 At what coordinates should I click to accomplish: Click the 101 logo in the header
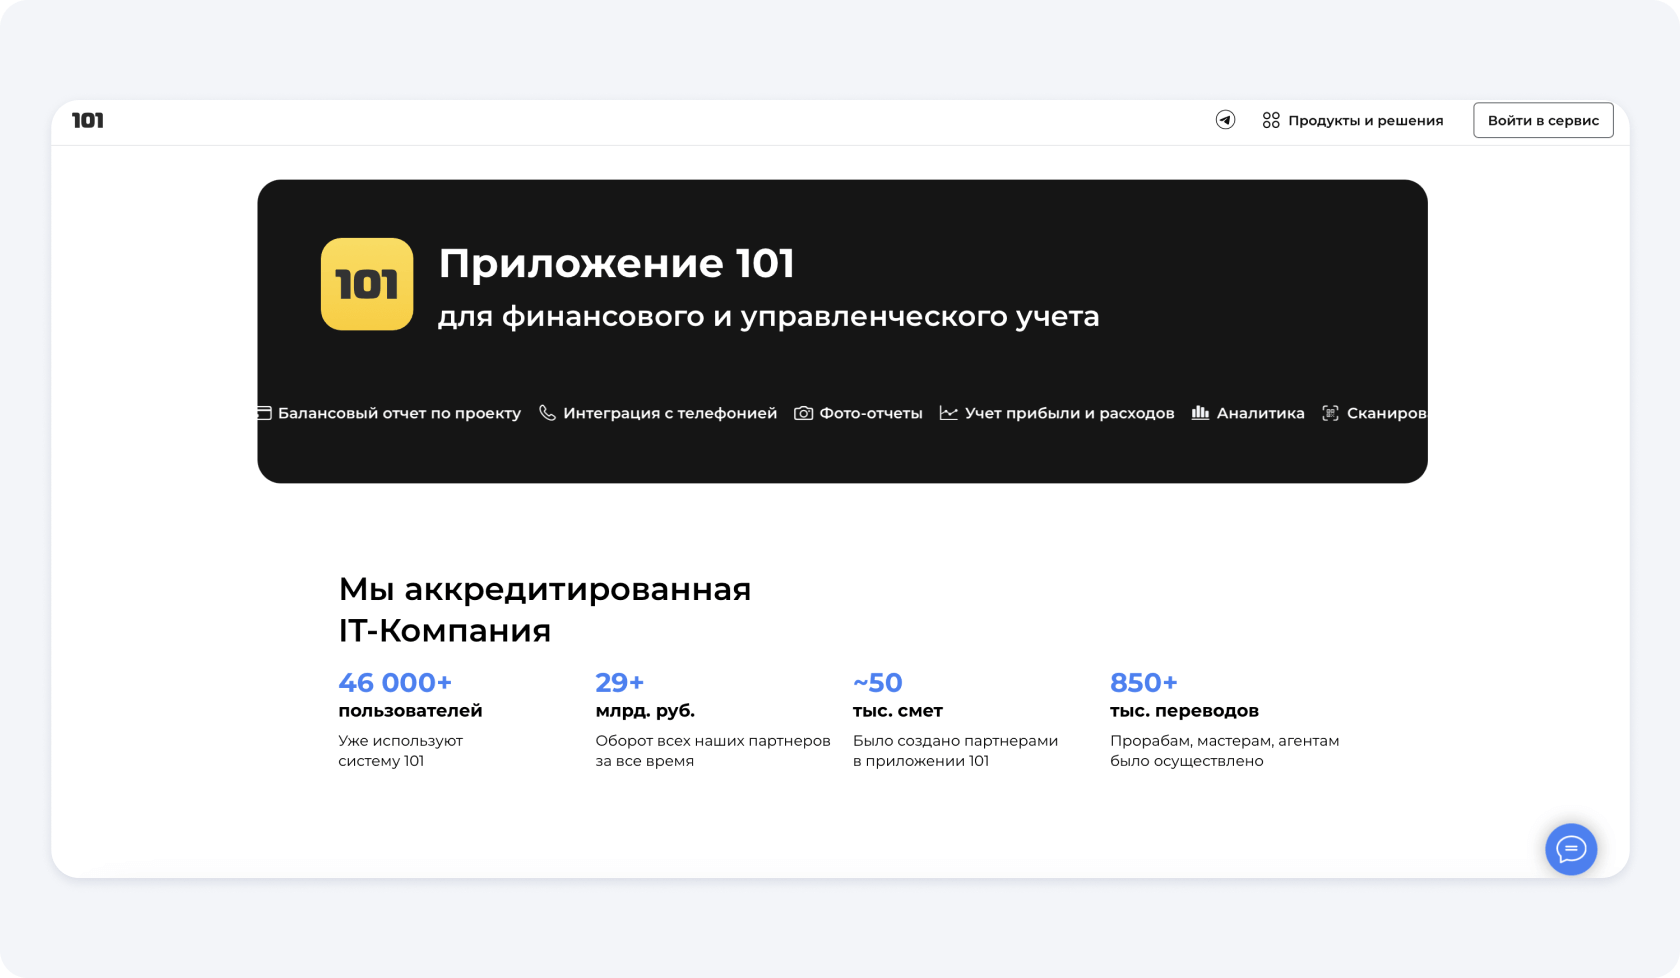pos(88,121)
